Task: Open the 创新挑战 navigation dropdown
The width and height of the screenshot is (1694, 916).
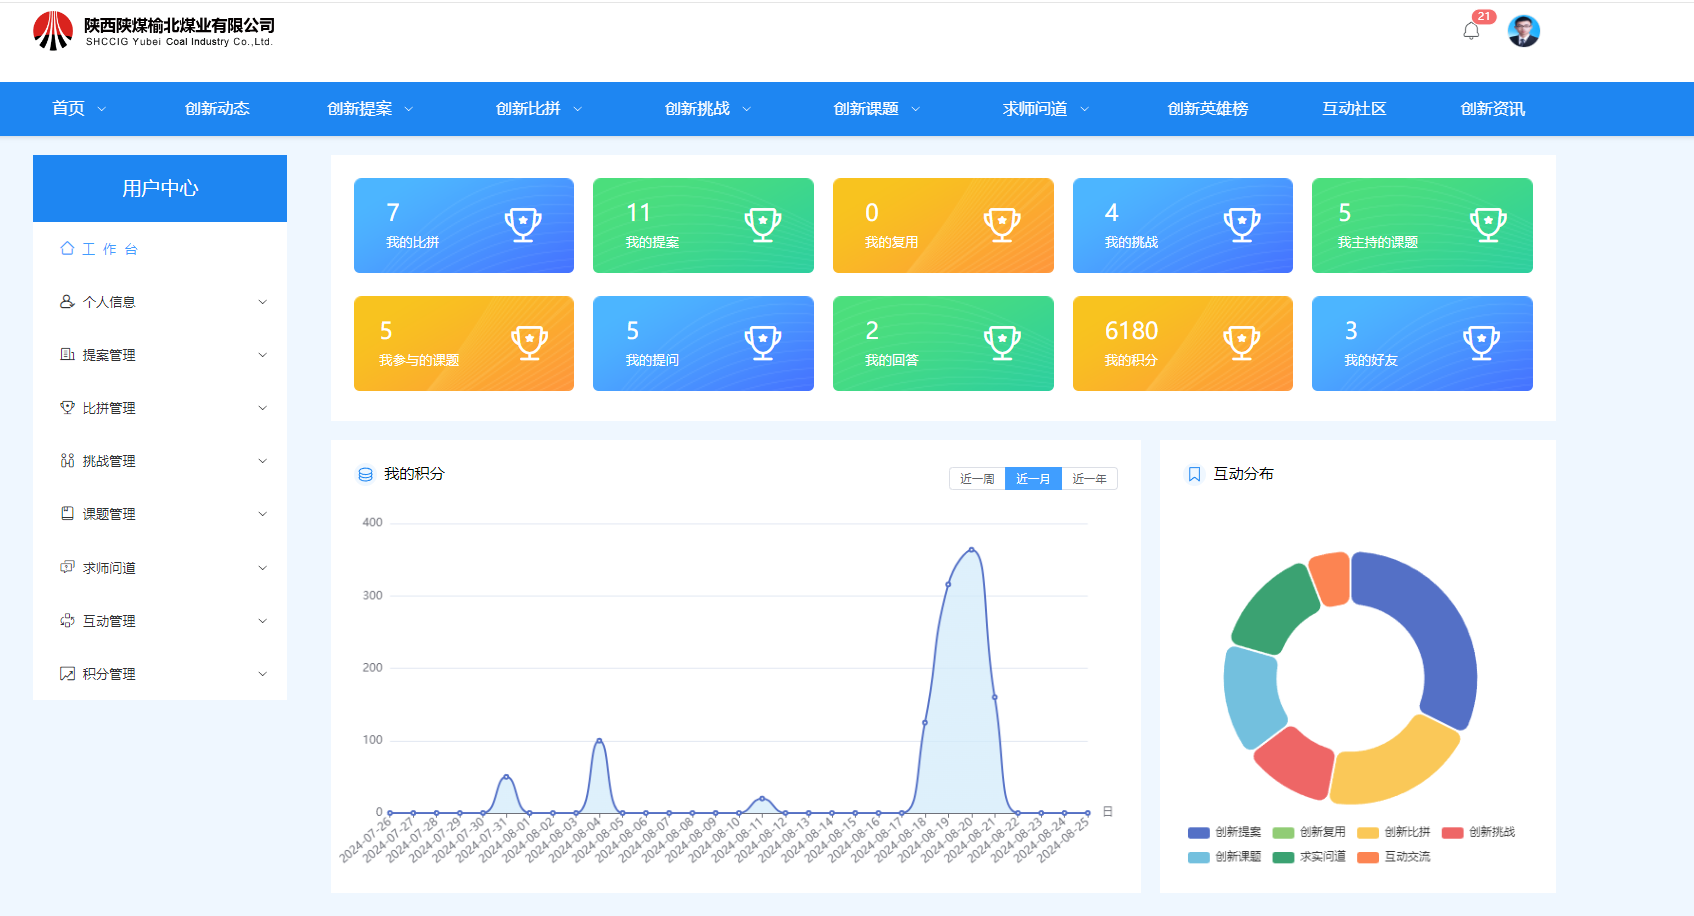Action: [707, 109]
